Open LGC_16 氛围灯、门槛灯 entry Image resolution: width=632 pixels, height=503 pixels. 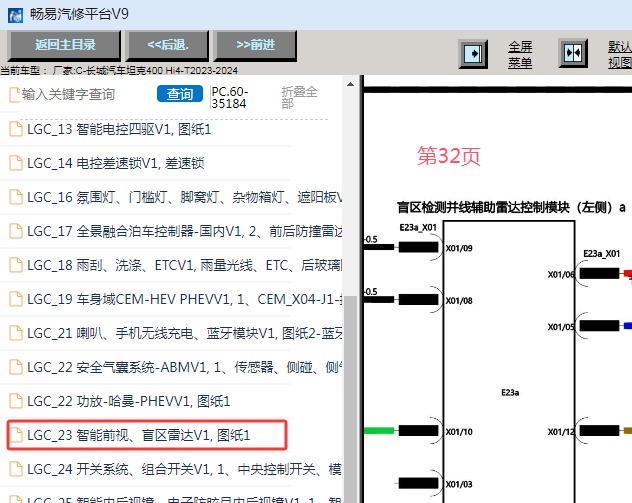(185, 197)
